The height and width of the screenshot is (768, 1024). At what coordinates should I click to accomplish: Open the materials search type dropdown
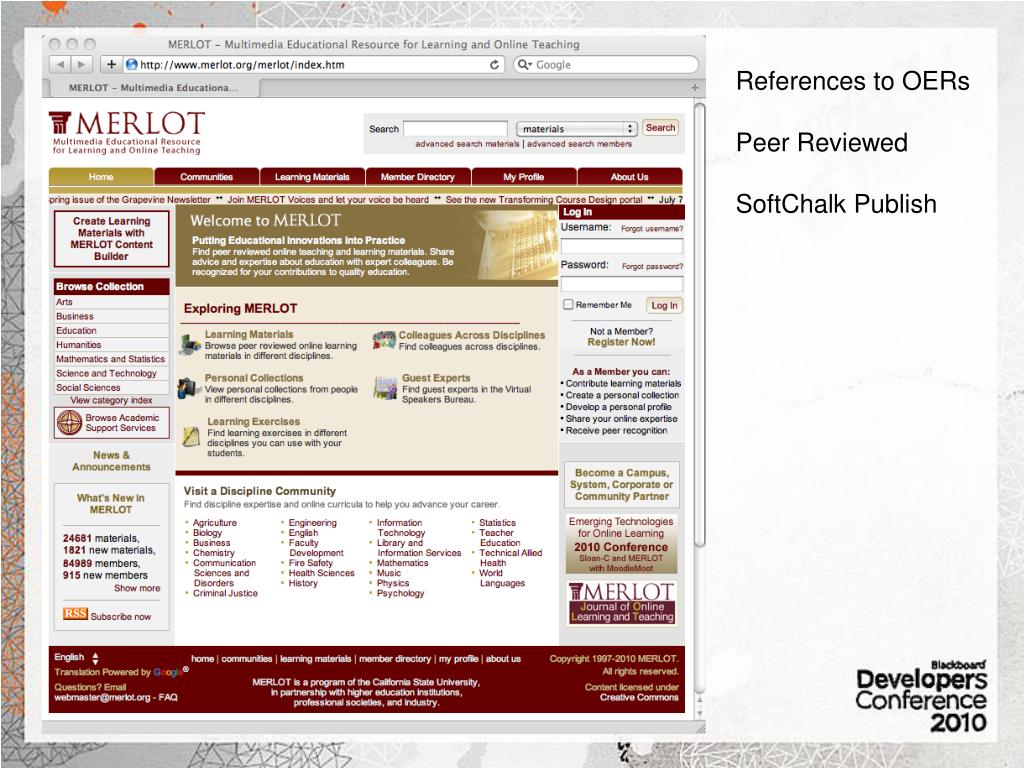pos(576,129)
